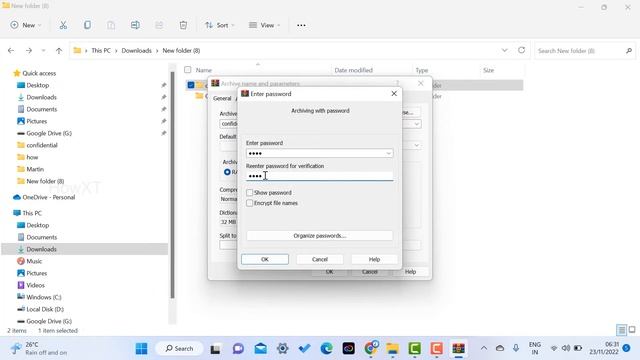Open the Windows Start button

[x=141, y=349]
